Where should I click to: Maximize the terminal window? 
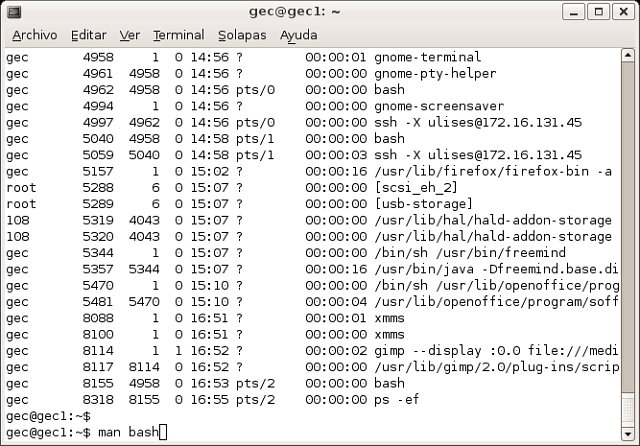[600, 11]
